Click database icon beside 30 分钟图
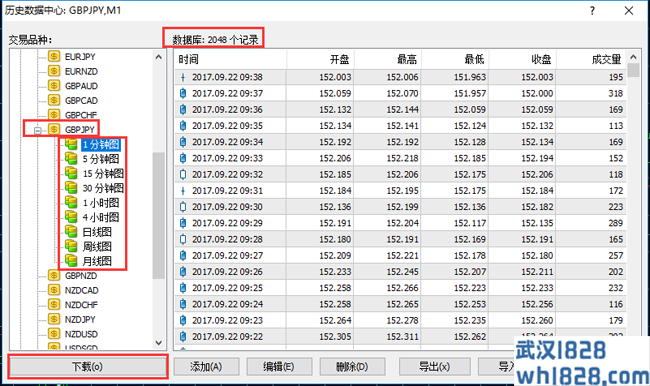 point(71,188)
